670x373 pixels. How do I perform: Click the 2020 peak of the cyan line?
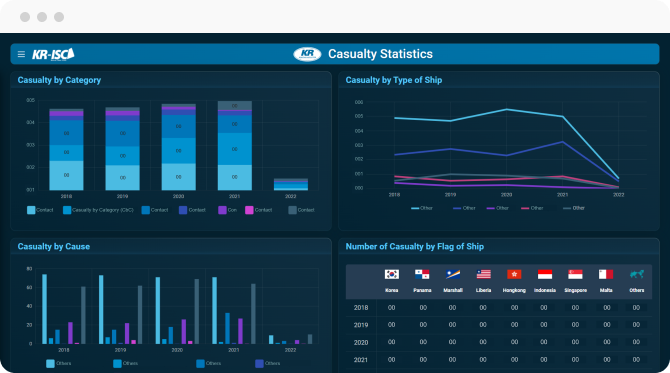pos(506,109)
